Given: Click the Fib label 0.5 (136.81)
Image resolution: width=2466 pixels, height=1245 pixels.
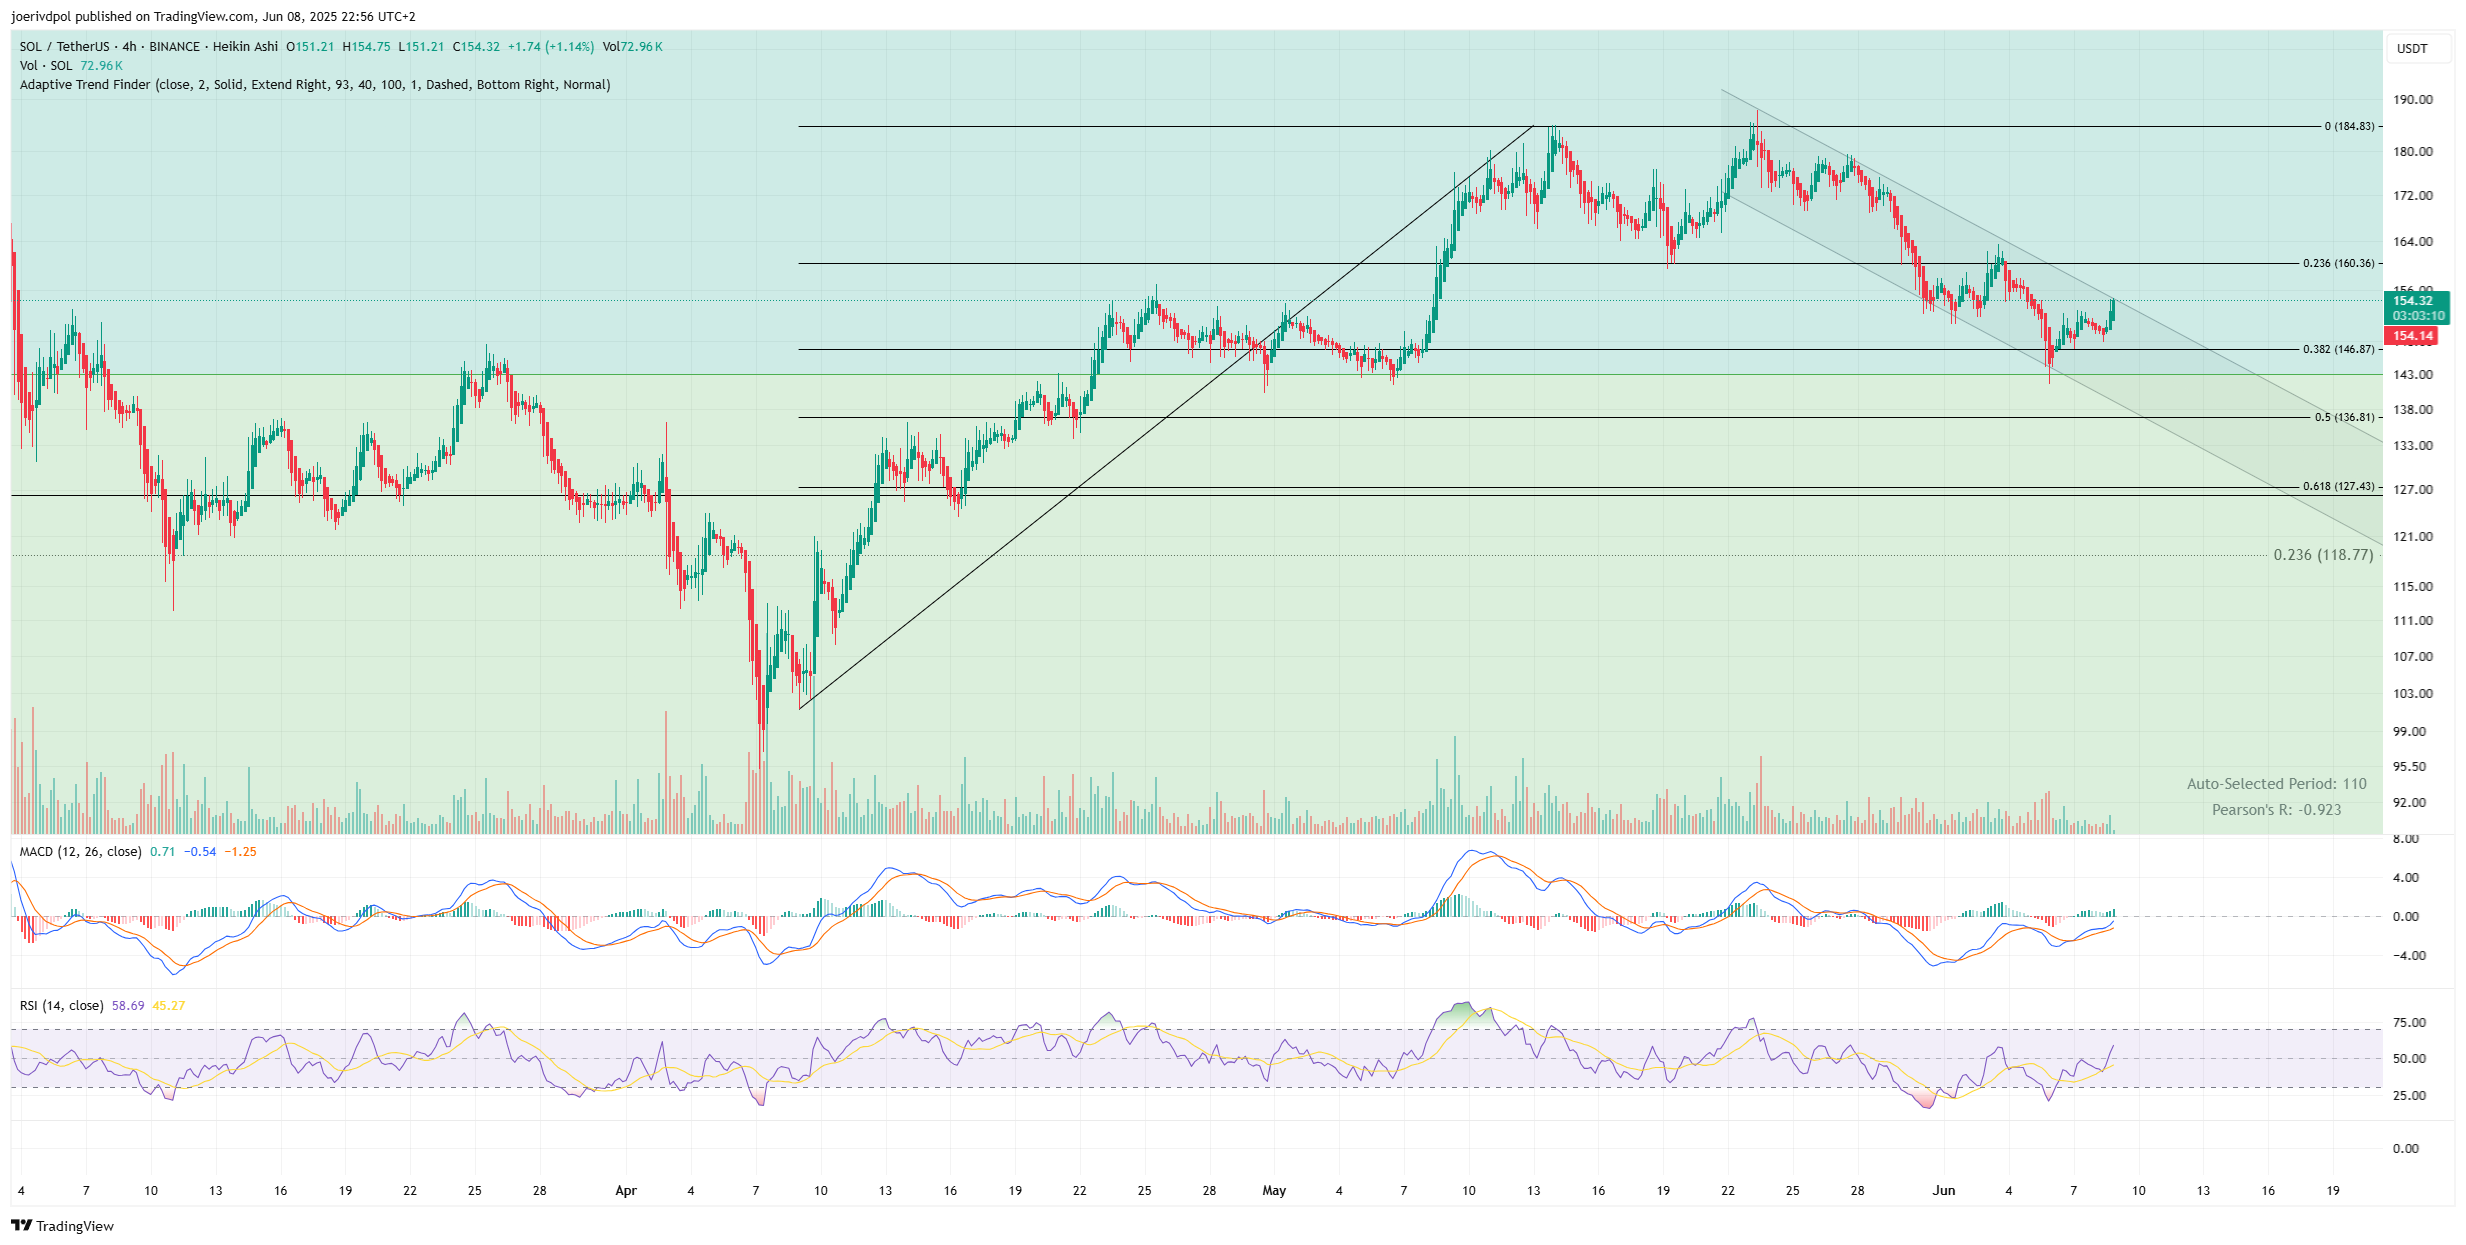Looking at the screenshot, I should coord(2344,418).
